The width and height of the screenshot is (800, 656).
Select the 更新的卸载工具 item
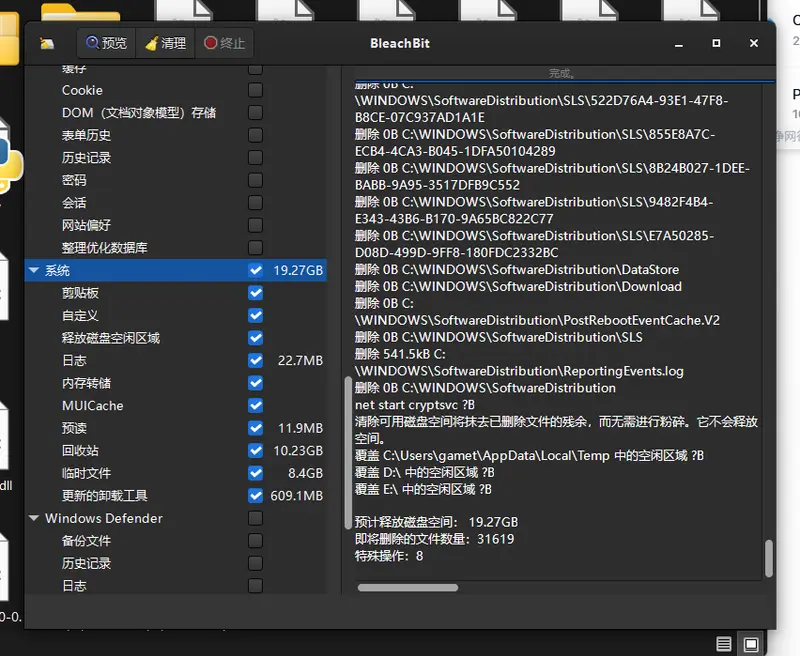(x=105, y=495)
